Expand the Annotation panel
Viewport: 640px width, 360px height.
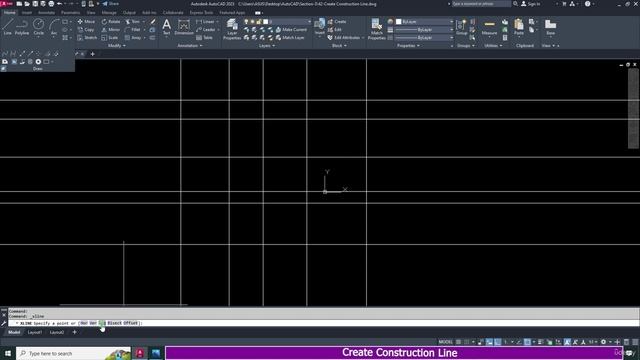[x=190, y=46]
